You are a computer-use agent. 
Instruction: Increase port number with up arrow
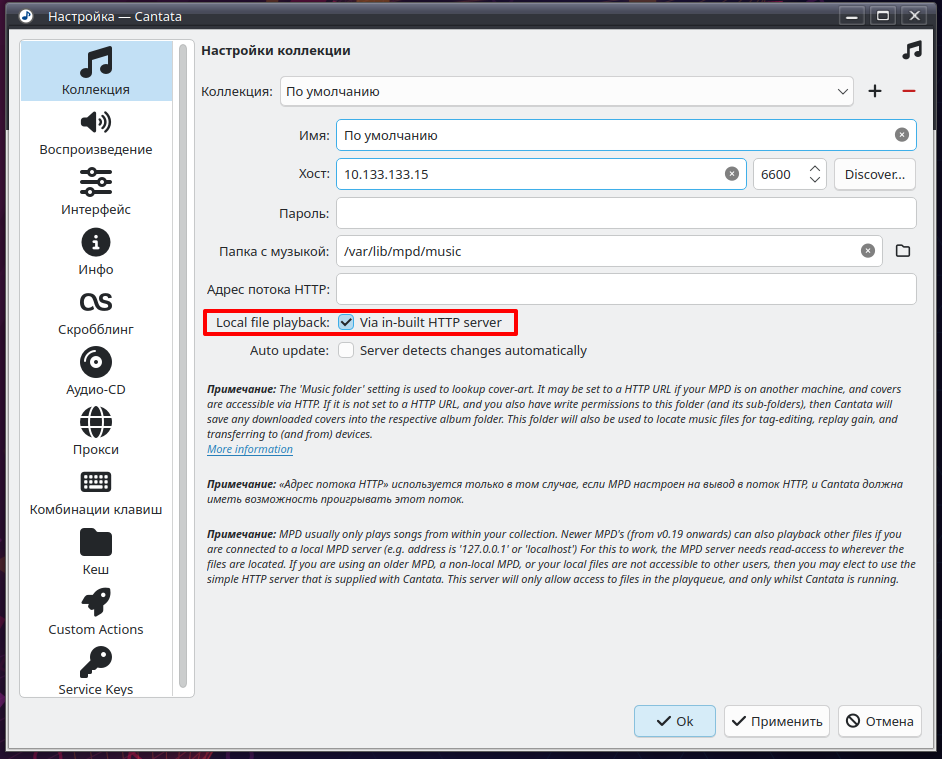pyautogui.click(x=815, y=168)
